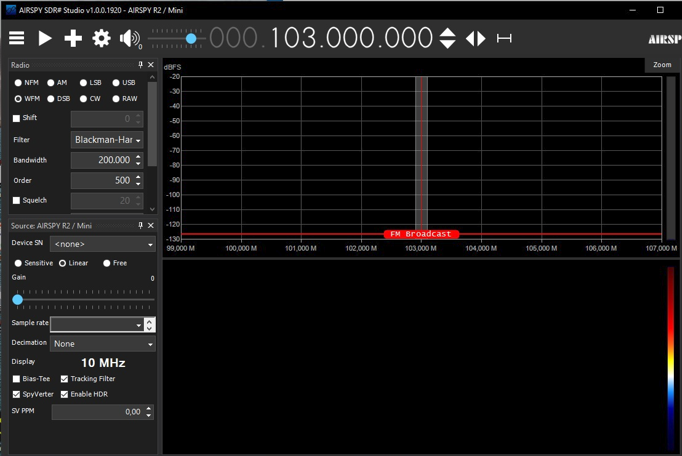Image resolution: width=682 pixels, height=456 pixels.
Task: Close the Source AIRSPY R2 panel
Action: point(150,225)
